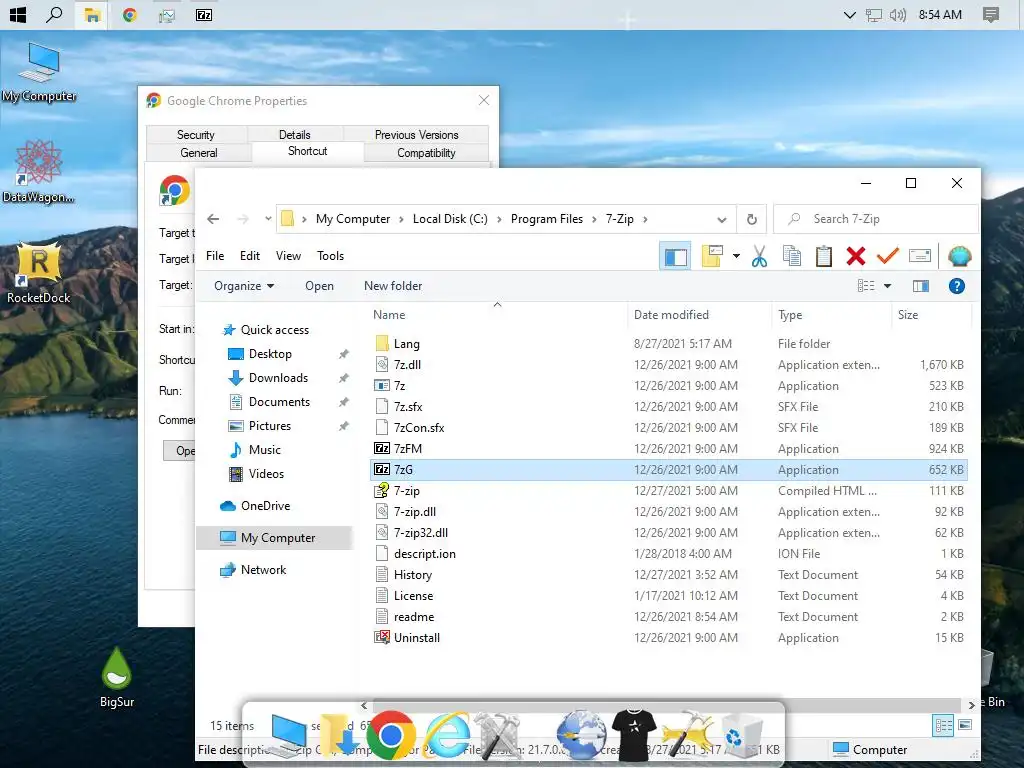Open the dropdown arrow beside folder options icon
1024x768 pixels.
pos(736,256)
